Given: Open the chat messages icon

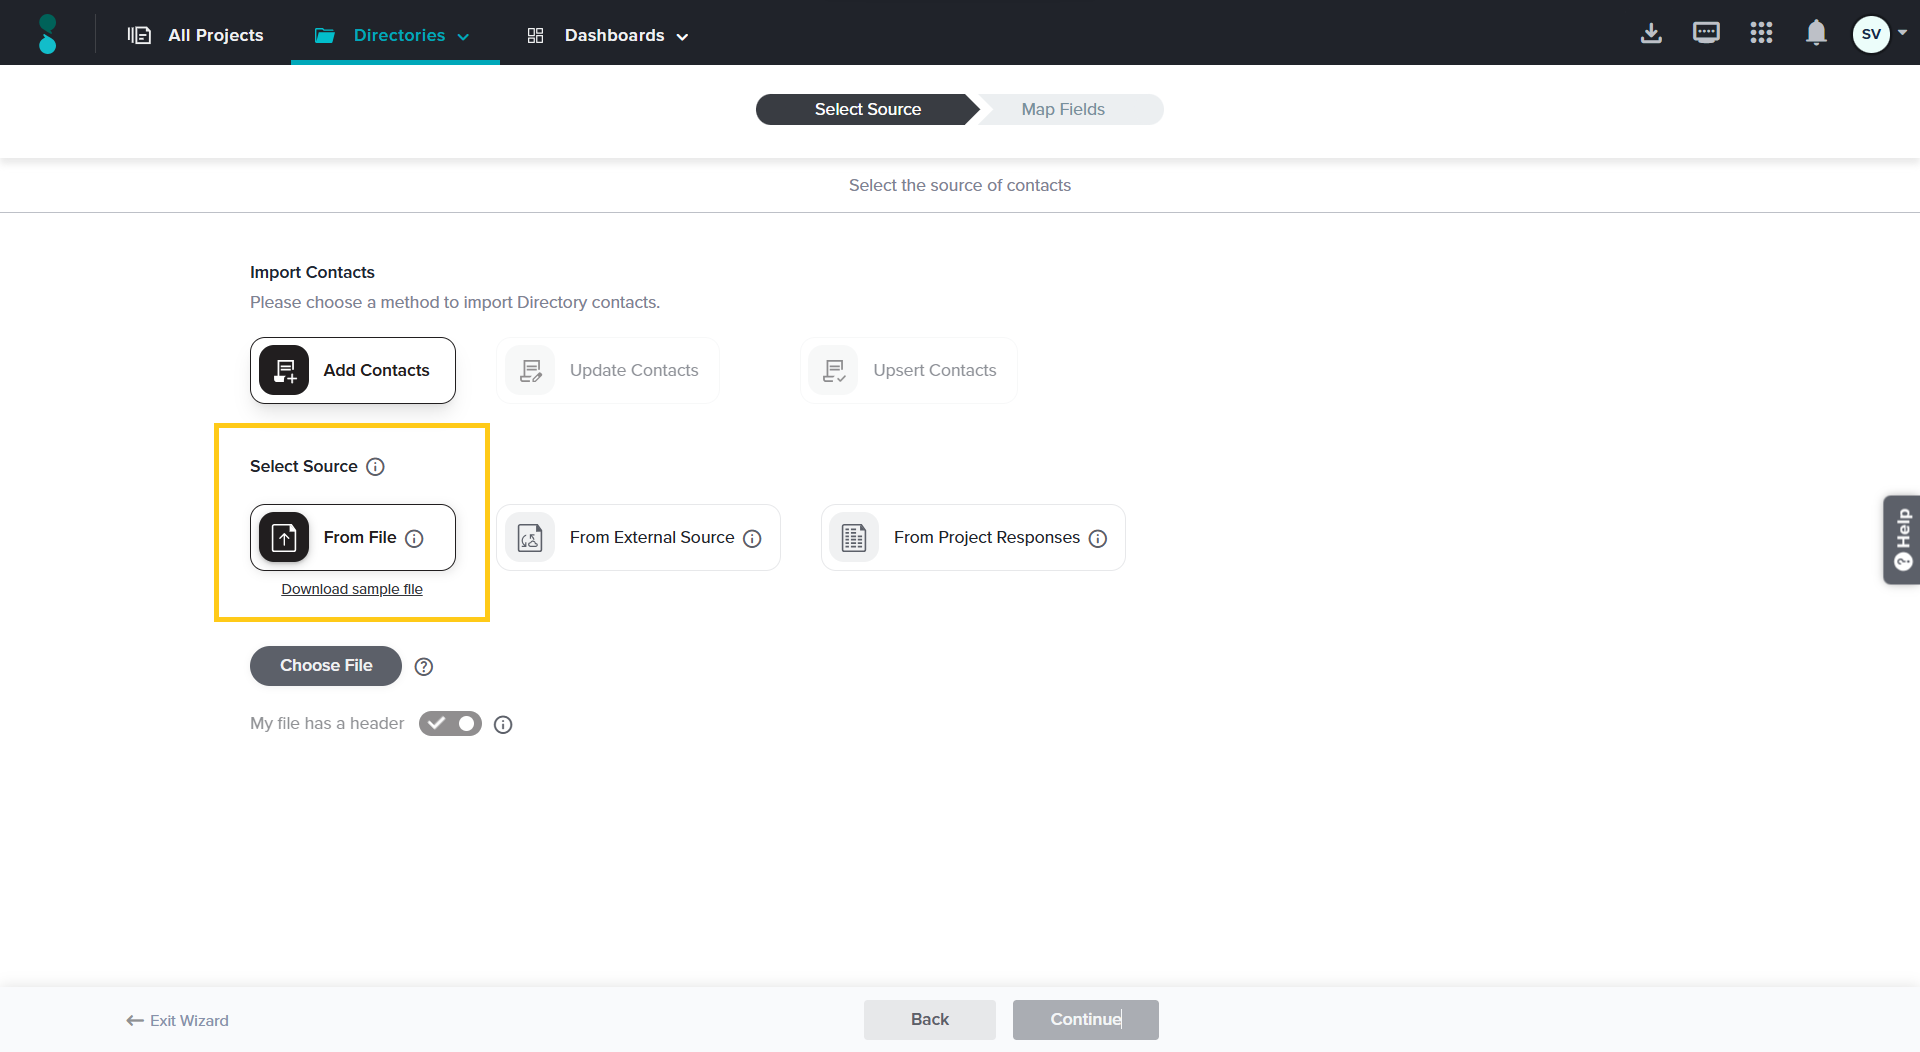Looking at the screenshot, I should 1706,34.
